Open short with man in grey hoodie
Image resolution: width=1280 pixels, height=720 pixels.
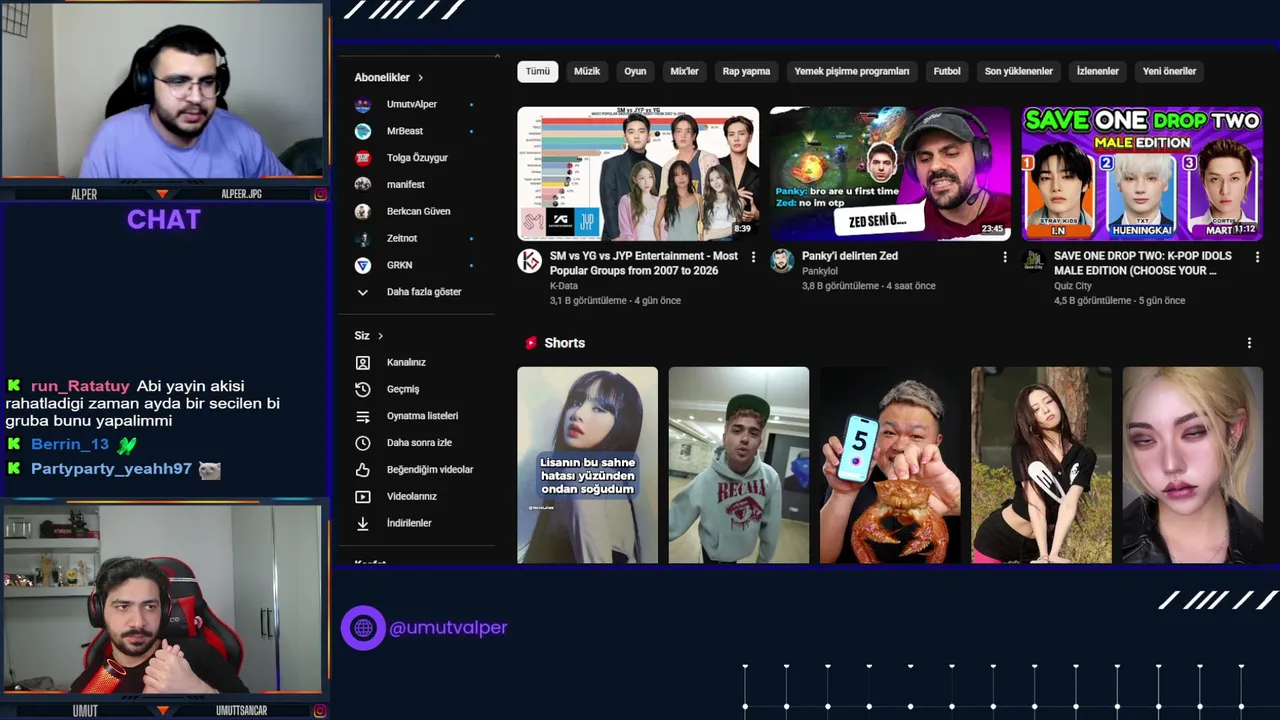(739, 465)
